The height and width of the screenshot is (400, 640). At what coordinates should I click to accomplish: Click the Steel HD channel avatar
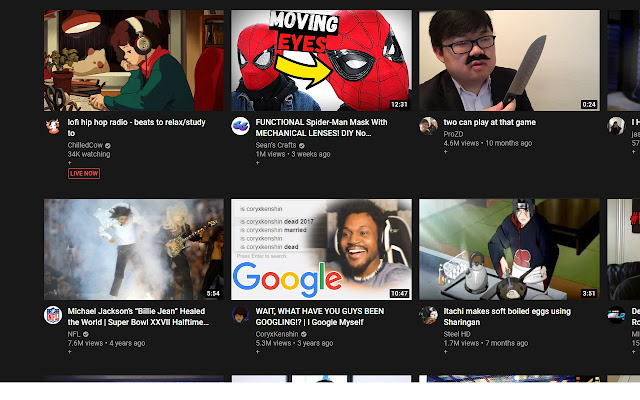click(428, 315)
